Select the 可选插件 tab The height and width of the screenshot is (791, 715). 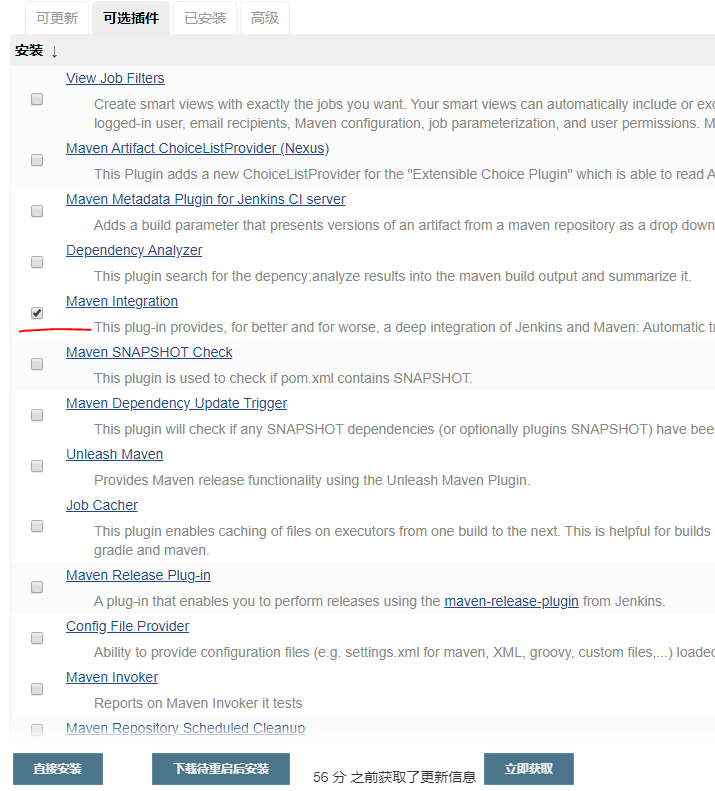[x=131, y=18]
